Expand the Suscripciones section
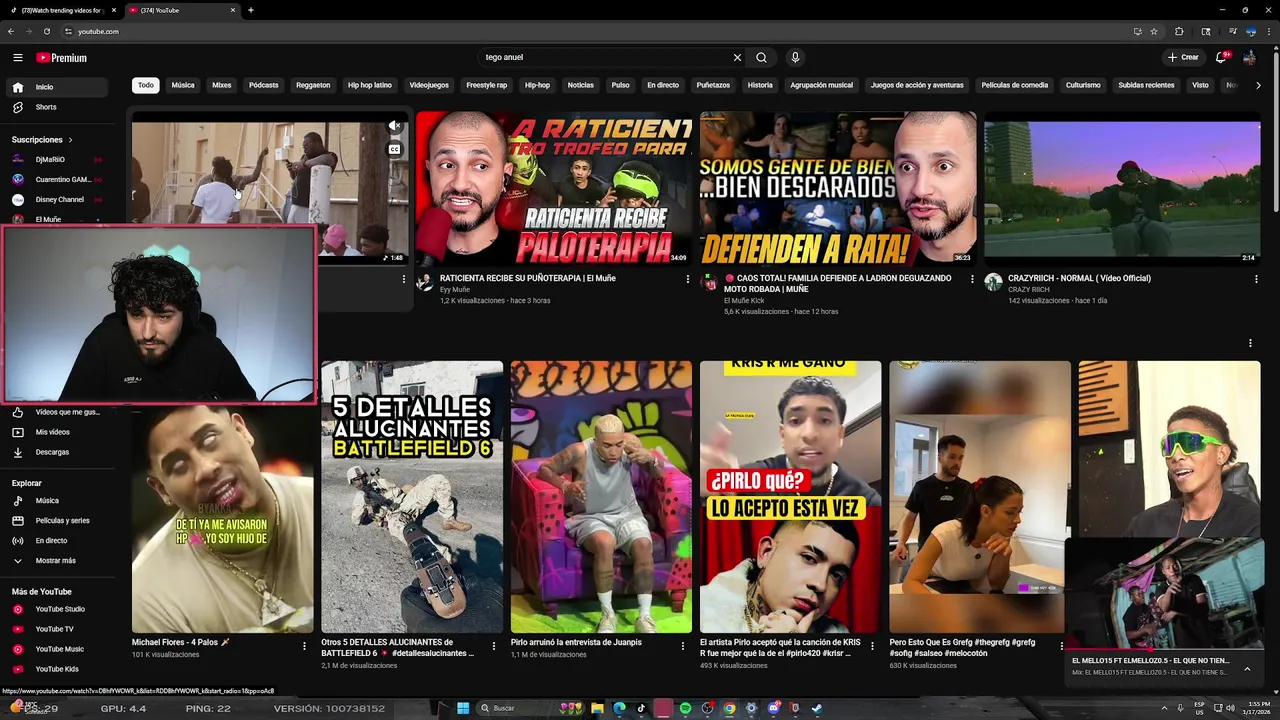1280x720 pixels. click(41, 140)
